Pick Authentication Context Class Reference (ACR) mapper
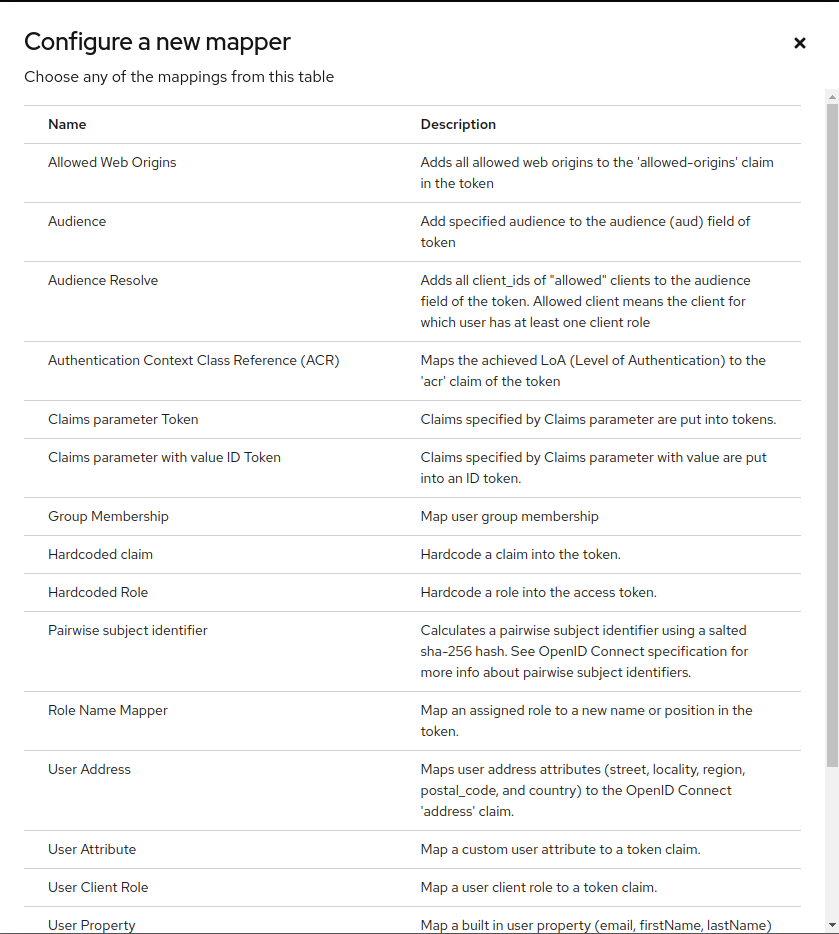The width and height of the screenshot is (839, 934). coord(194,360)
